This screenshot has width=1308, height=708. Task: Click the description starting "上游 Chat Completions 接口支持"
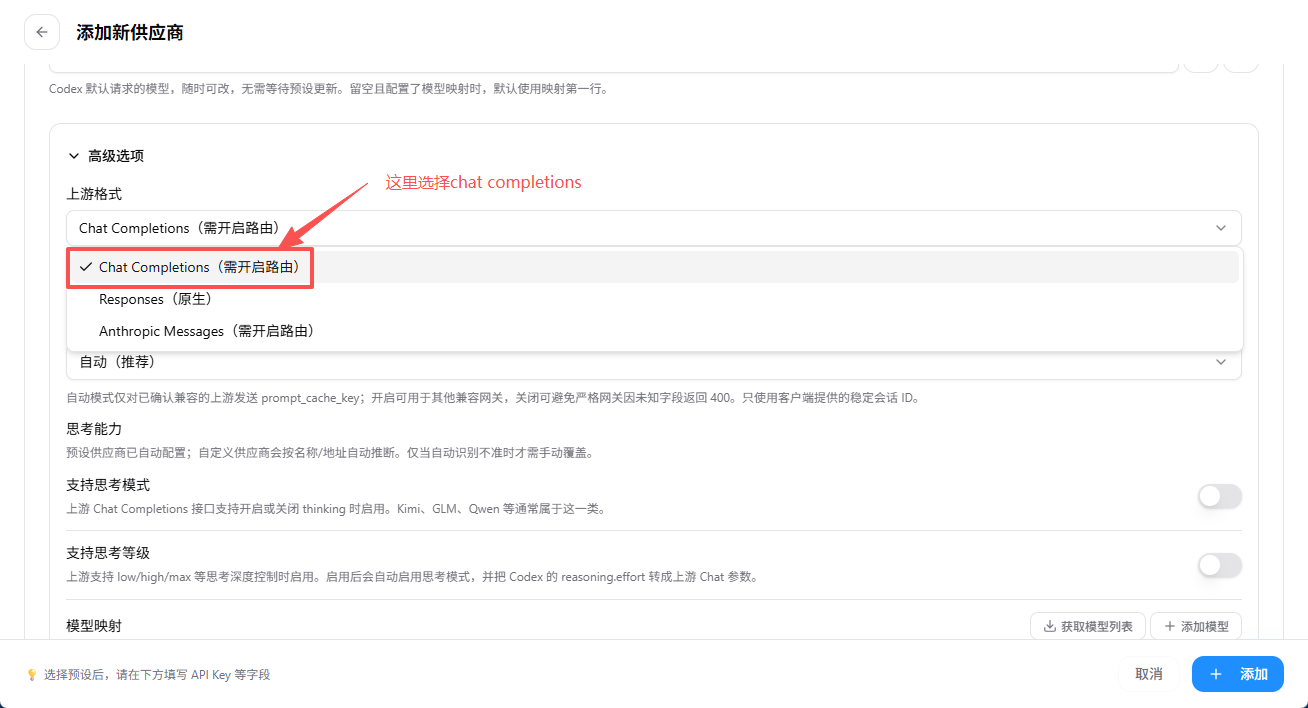336,509
